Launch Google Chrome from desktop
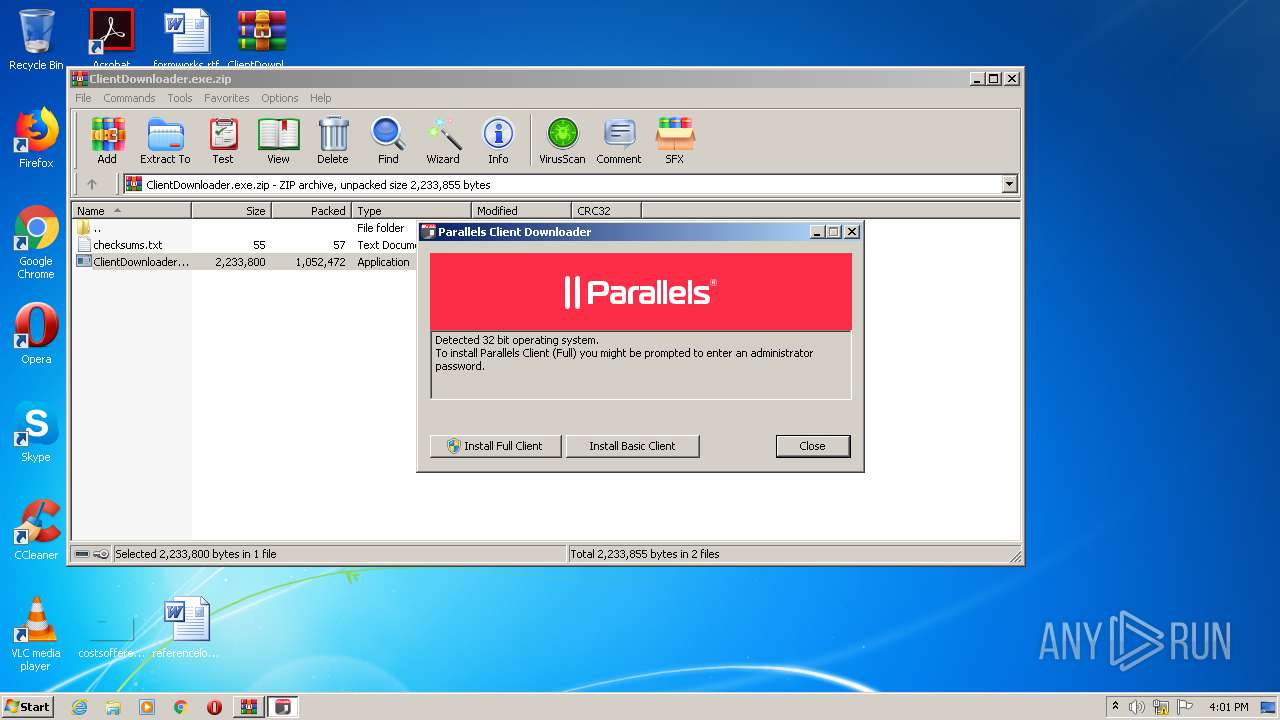This screenshot has height=720, width=1280. 36,242
